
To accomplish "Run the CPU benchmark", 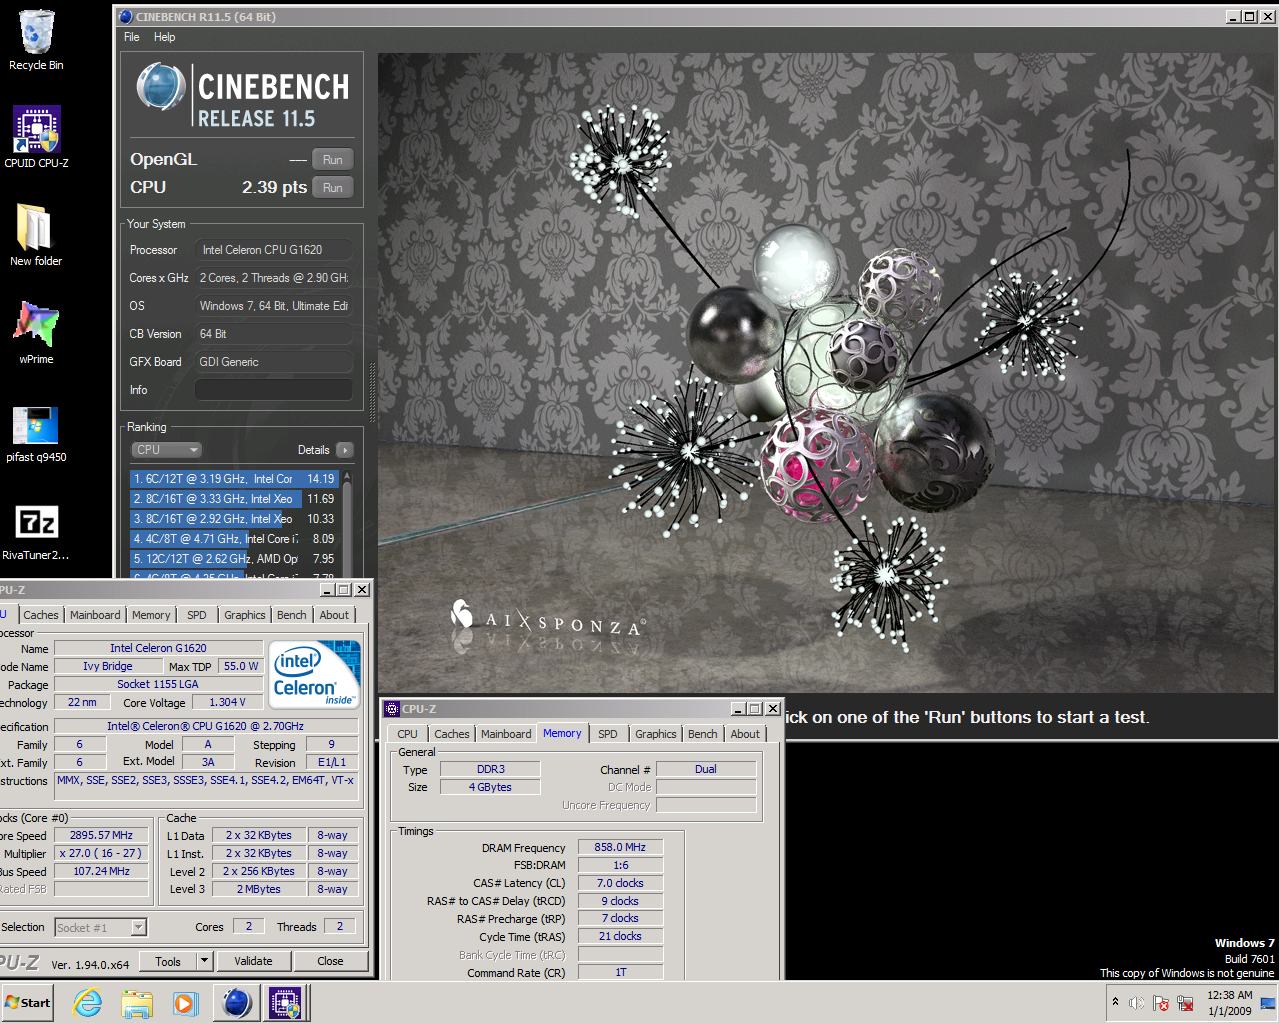I will click(x=333, y=187).
